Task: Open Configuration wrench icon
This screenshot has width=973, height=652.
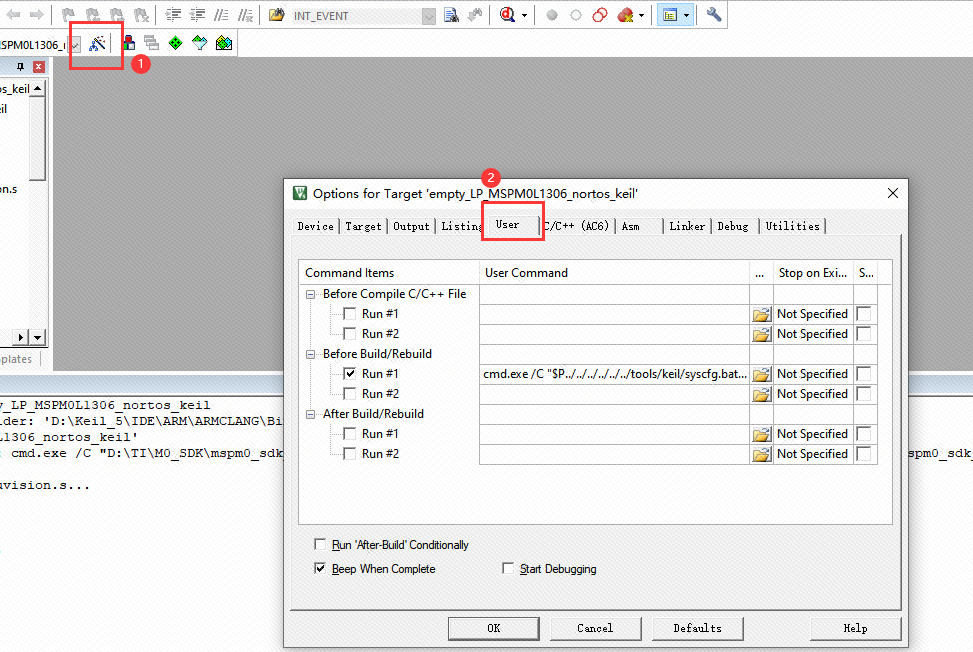Action: click(714, 14)
